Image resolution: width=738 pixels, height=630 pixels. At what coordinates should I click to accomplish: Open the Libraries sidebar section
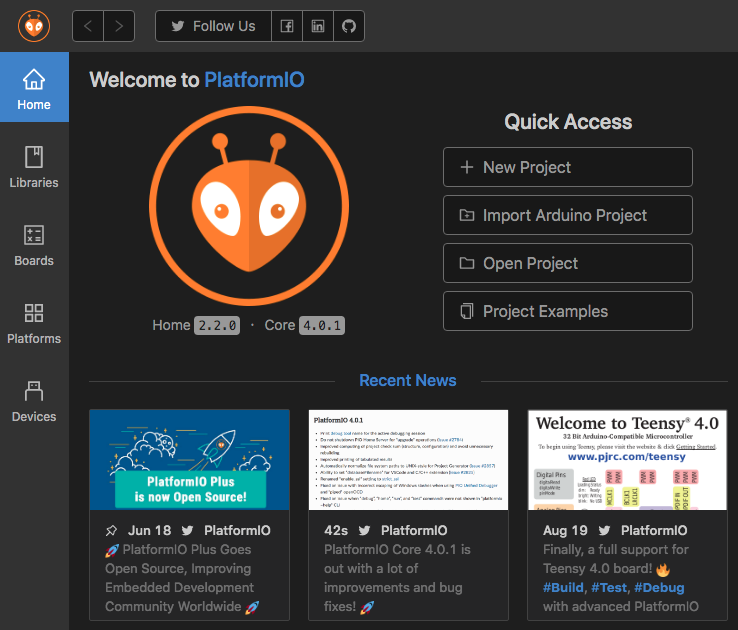coord(34,167)
